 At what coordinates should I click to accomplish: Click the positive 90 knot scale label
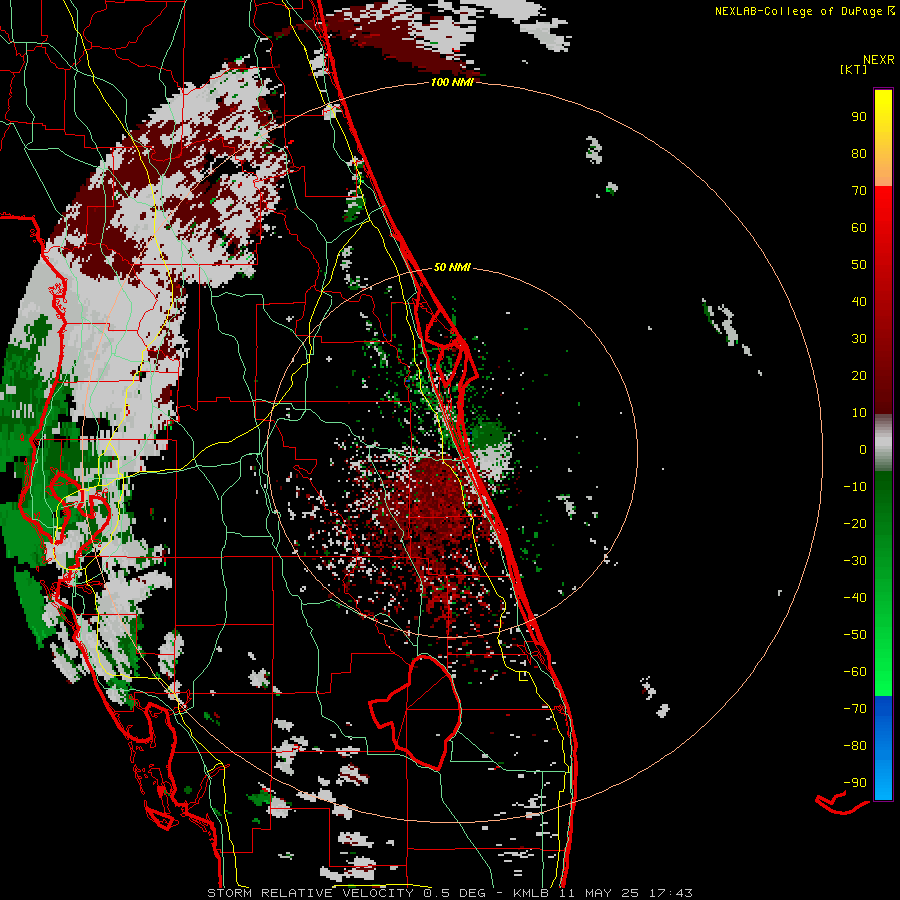tap(859, 117)
